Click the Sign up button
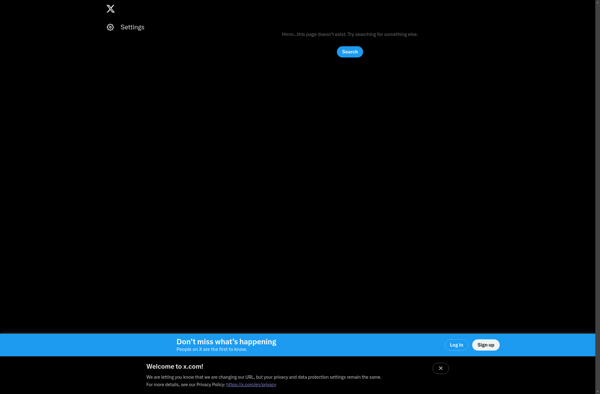Screen dimensions: 600x394 pos(486,345)
